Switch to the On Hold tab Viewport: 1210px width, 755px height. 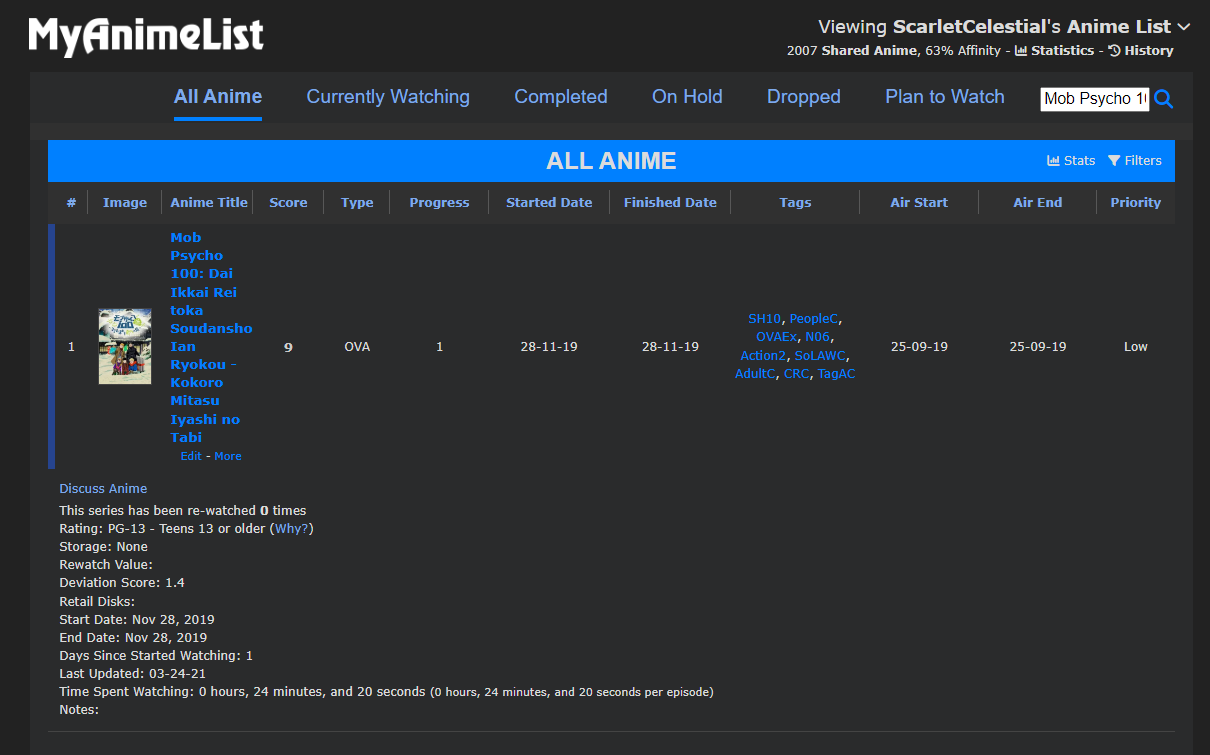click(687, 97)
